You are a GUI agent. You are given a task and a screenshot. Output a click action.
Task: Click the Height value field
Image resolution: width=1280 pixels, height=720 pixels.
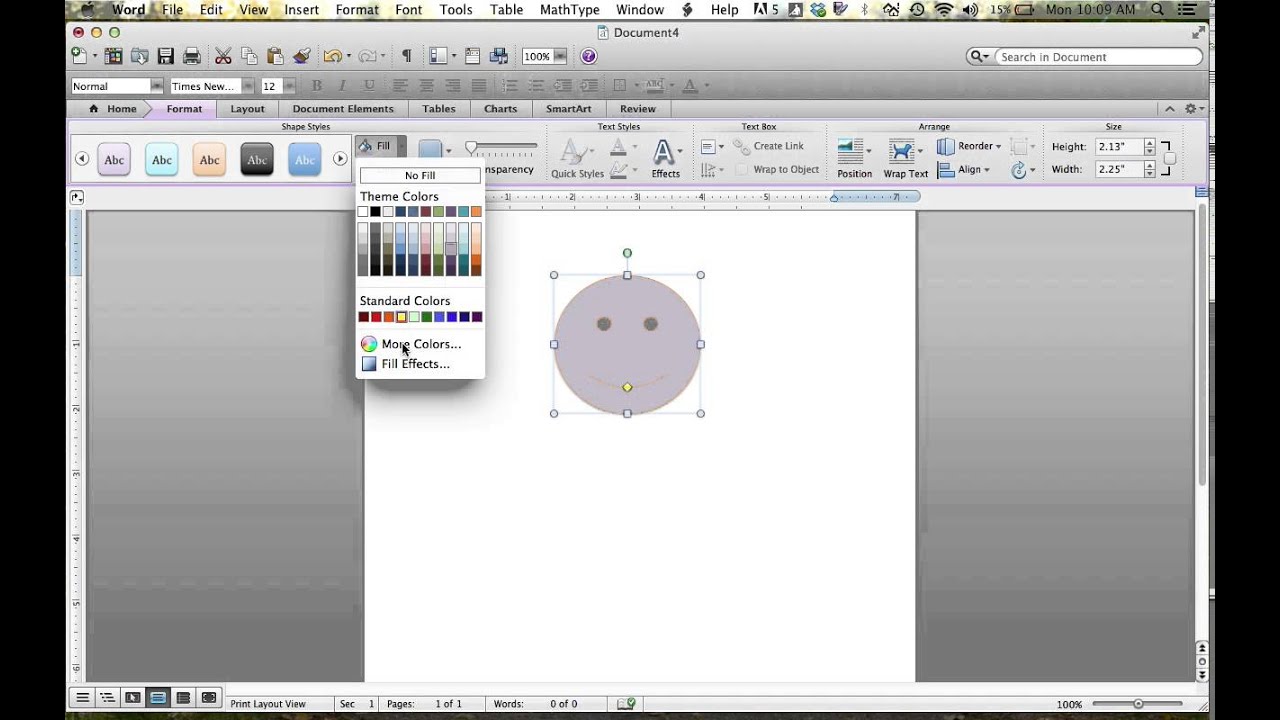click(x=1118, y=146)
